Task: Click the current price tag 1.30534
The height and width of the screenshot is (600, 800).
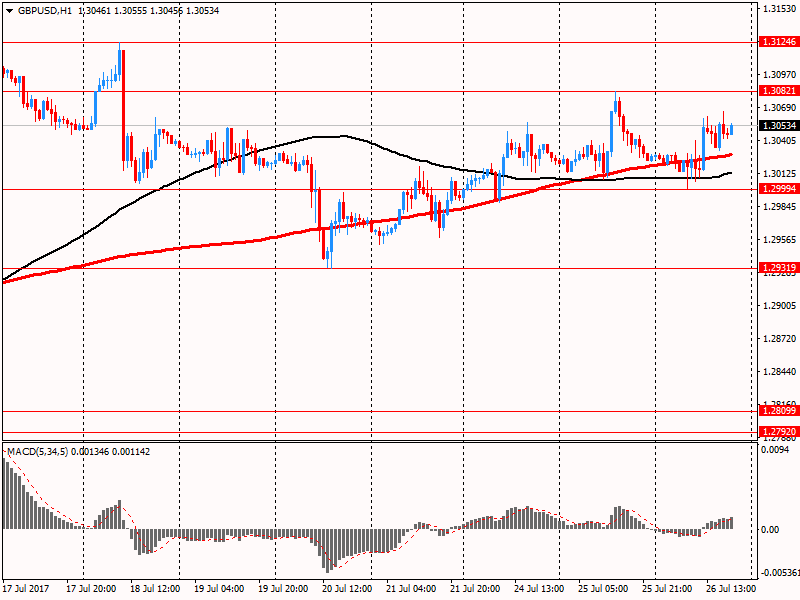Action: click(779, 126)
